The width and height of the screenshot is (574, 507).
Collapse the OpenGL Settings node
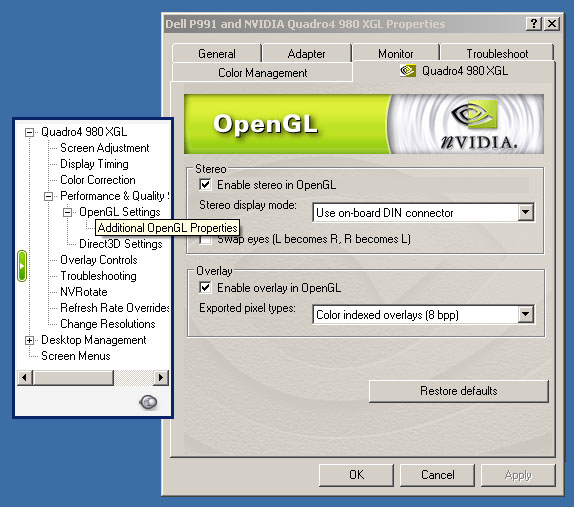68,212
